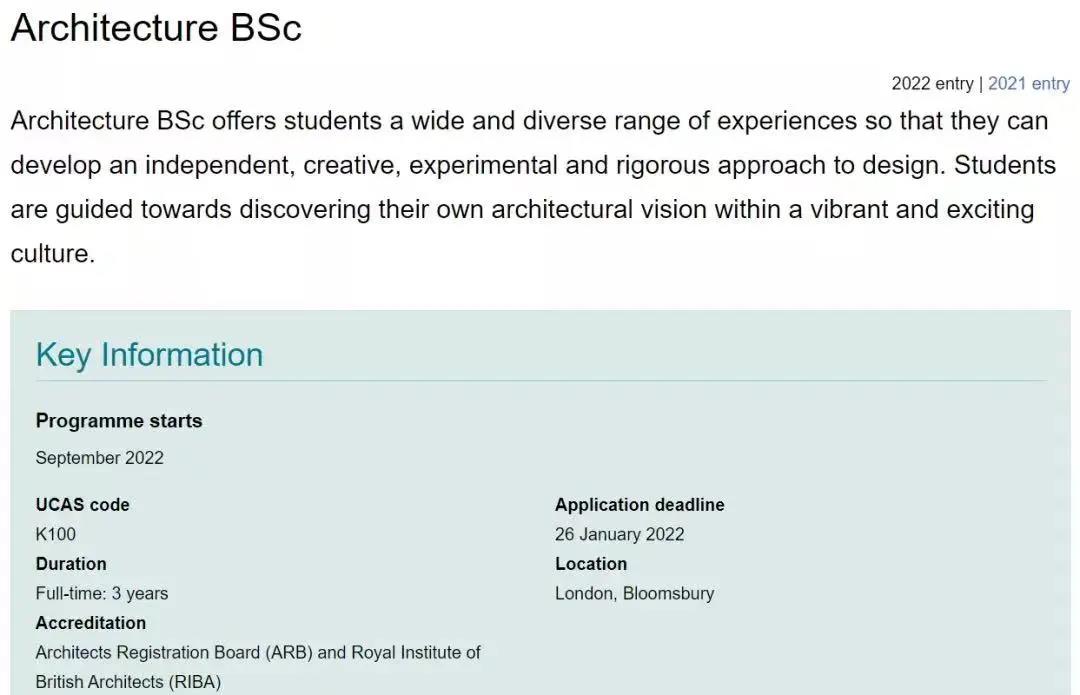Select the Programme starts label
This screenshot has width=1080, height=695.
[x=119, y=421]
